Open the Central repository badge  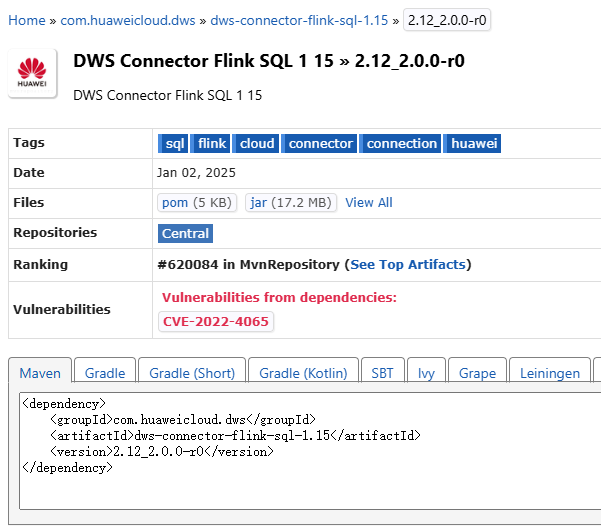tap(186, 233)
